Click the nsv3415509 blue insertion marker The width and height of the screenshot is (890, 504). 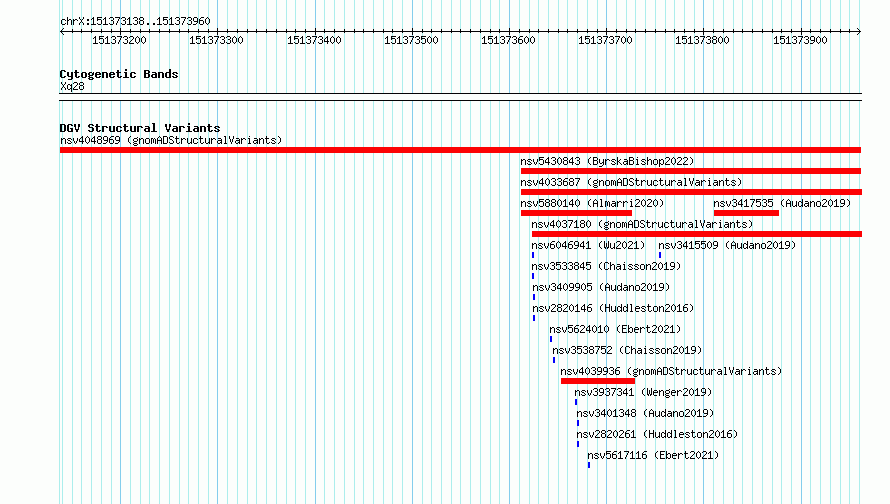[x=660, y=255]
